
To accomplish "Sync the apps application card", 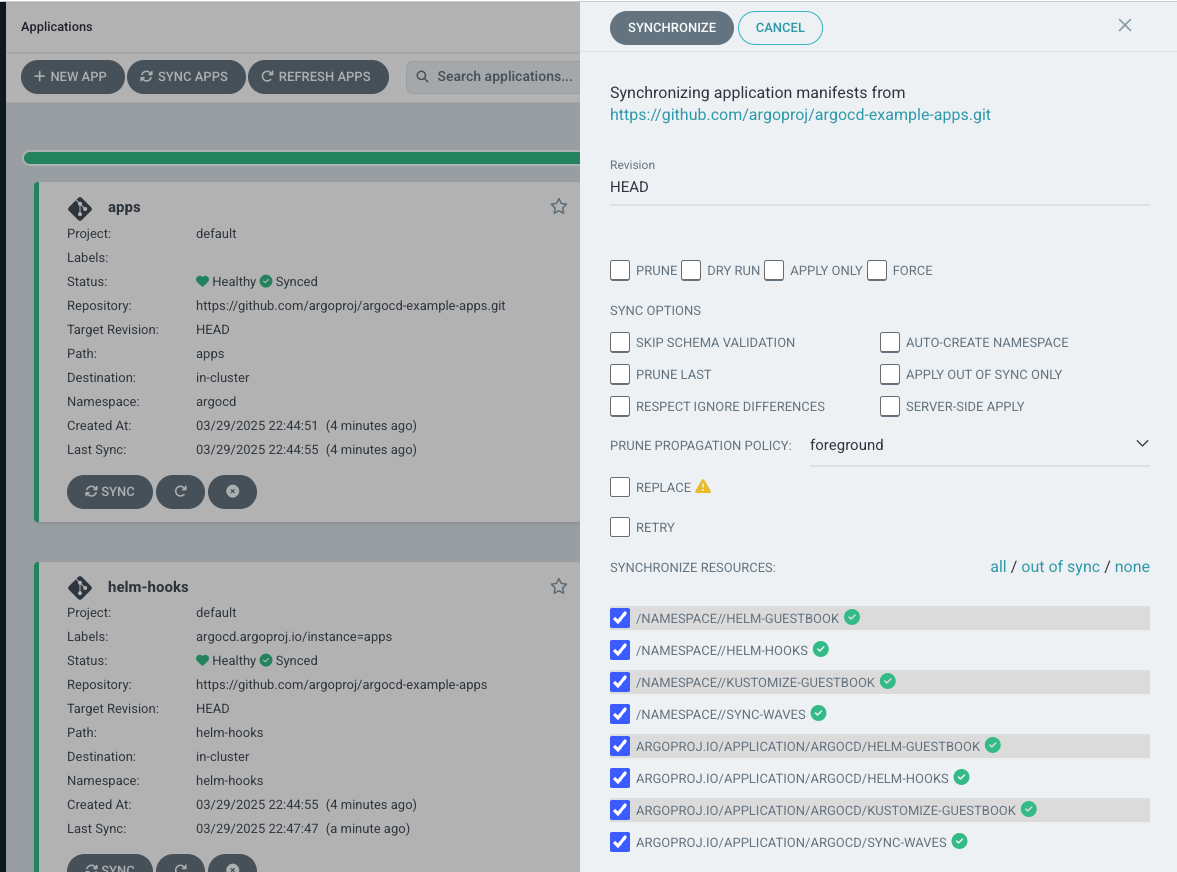I will (x=110, y=492).
